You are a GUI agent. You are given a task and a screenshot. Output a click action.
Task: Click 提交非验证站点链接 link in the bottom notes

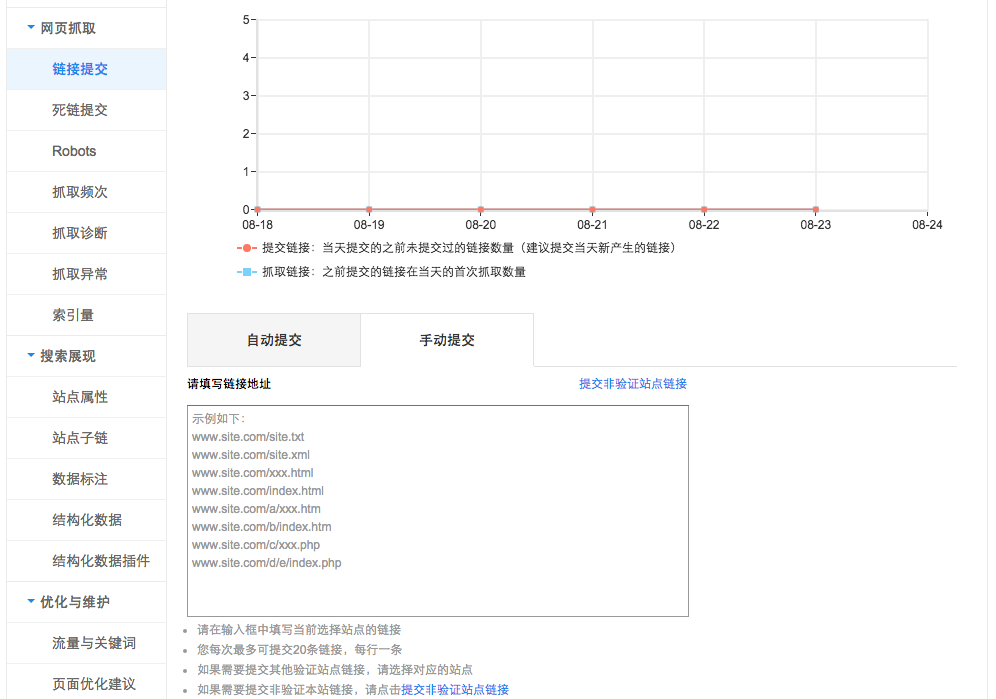[x=455, y=690]
